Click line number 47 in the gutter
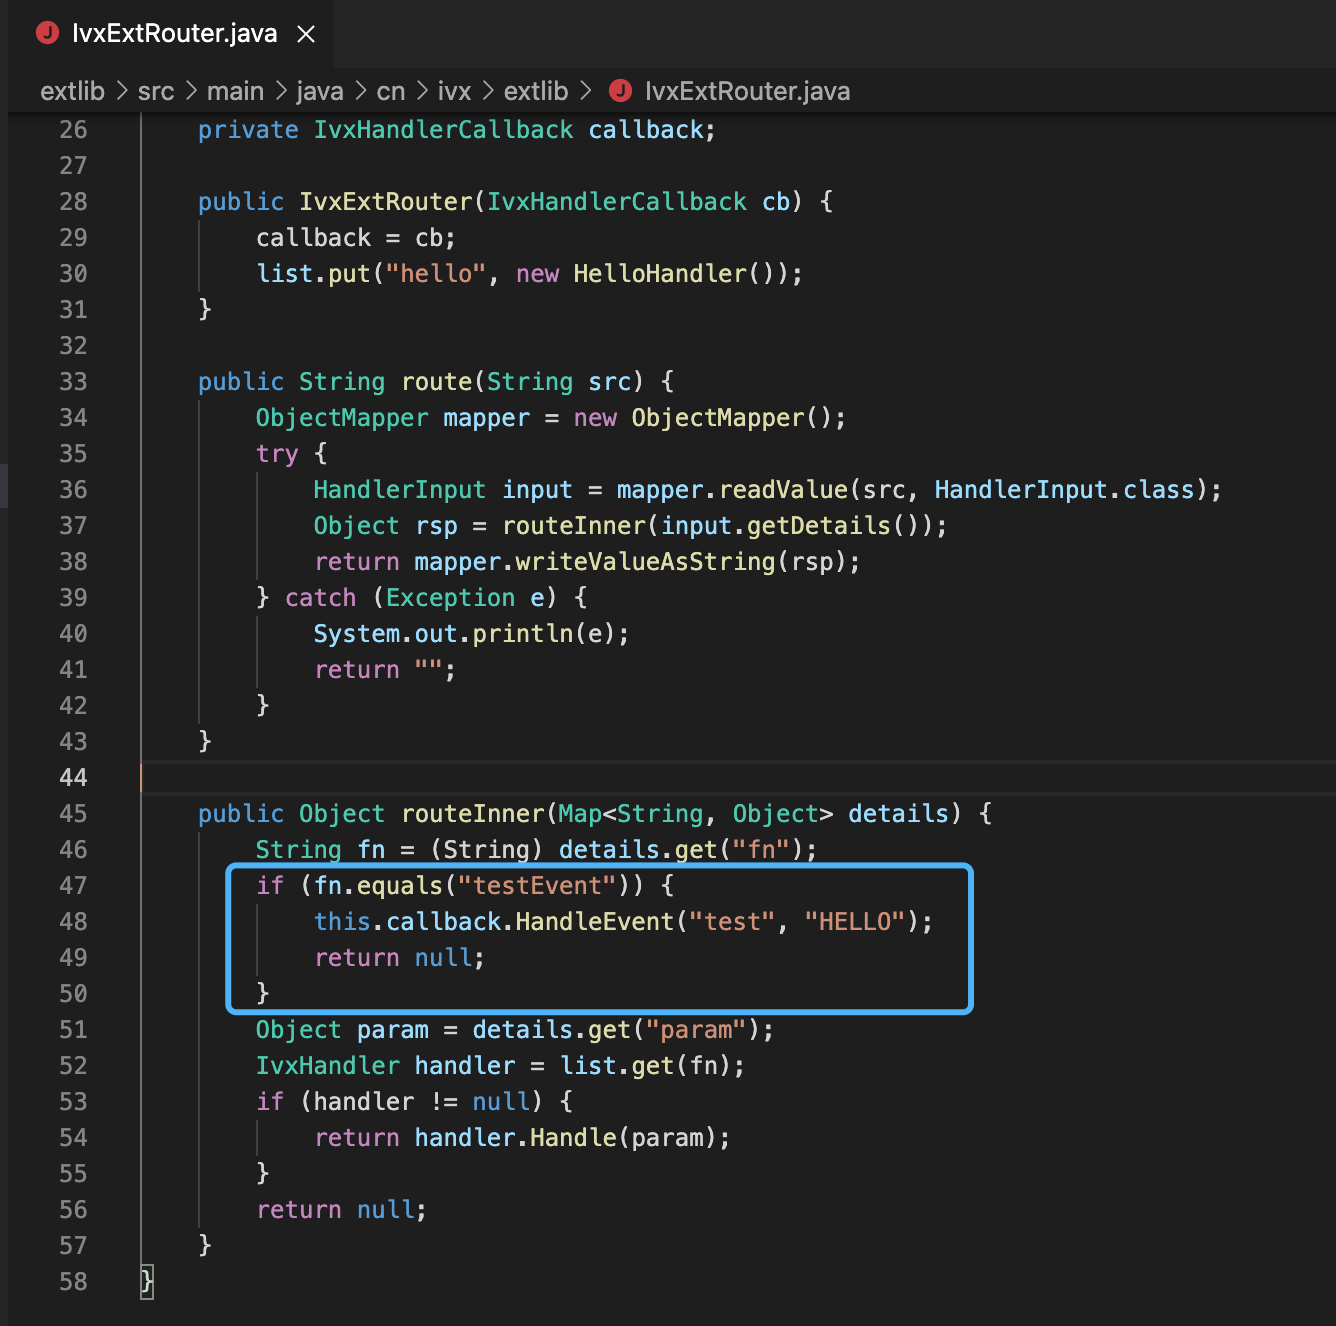Viewport: 1336px width, 1326px height. coord(73,886)
